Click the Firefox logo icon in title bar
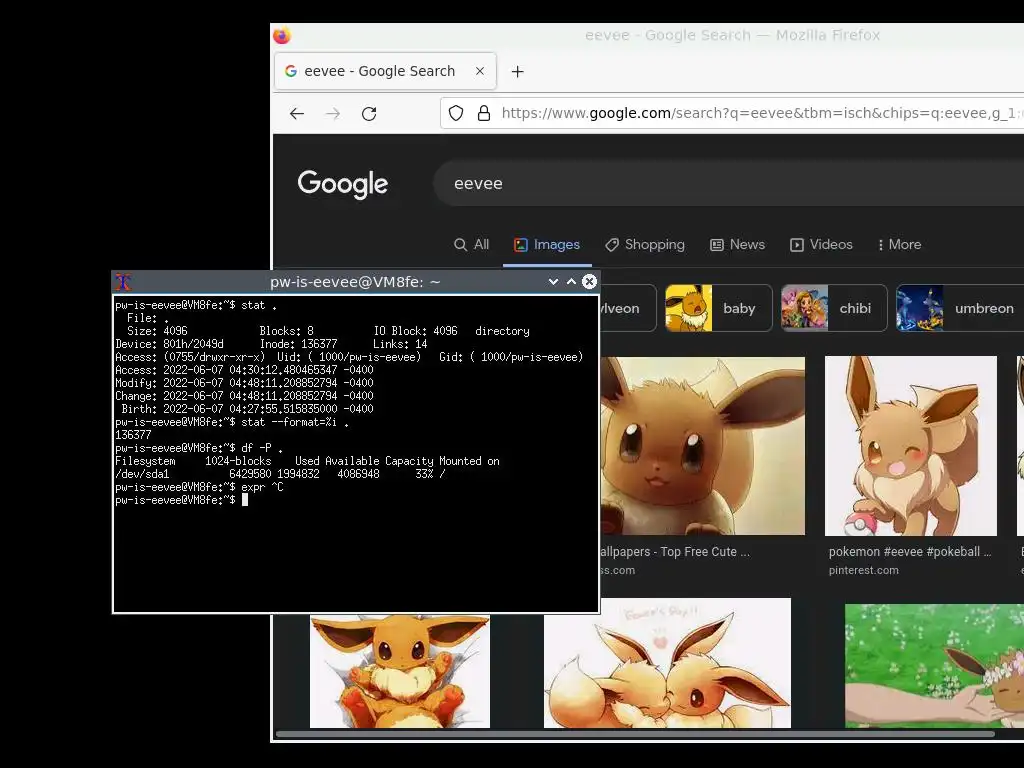 tap(281, 35)
